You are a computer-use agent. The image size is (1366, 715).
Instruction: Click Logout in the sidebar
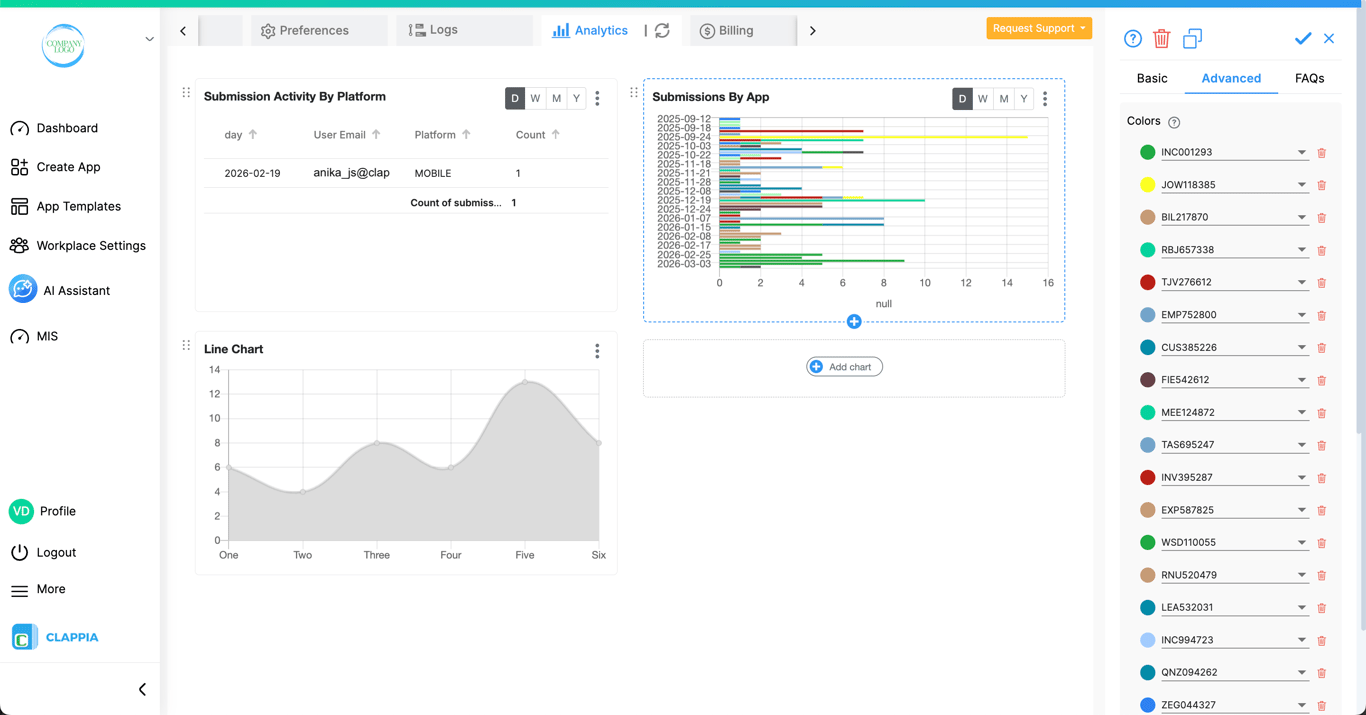(x=56, y=552)
